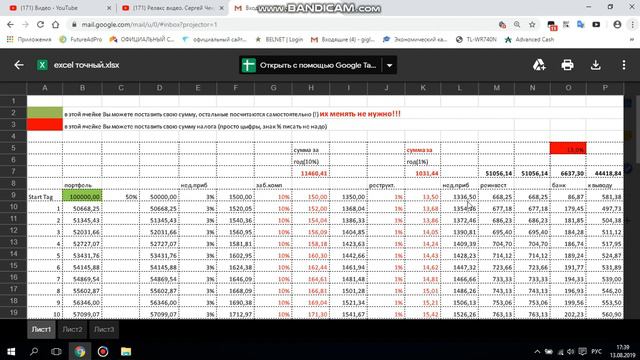Open the Chrome profile avatar
The width and height of the screenshot is (640, 360).
617,24
